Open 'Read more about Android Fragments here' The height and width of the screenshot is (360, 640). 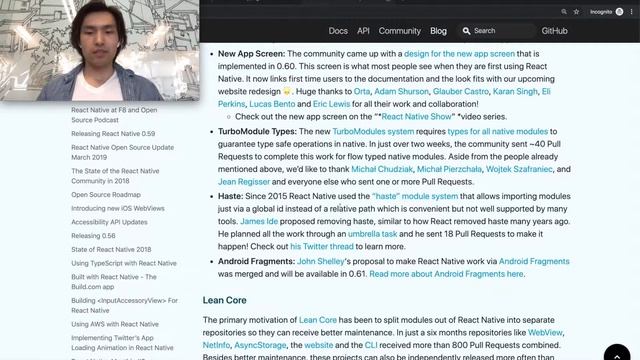coord(446,274)
